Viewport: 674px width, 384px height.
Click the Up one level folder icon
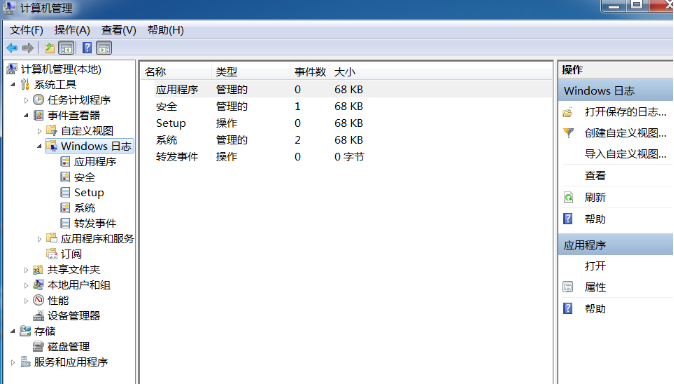(x=50, y=48)
